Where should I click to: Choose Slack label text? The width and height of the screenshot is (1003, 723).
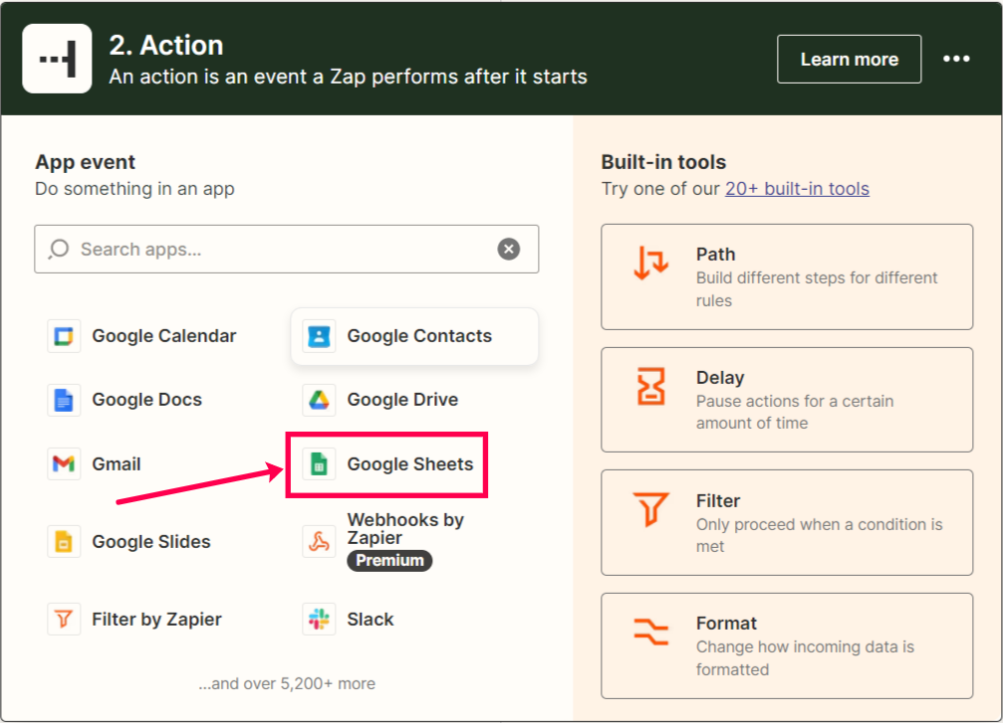pos(370,619)
